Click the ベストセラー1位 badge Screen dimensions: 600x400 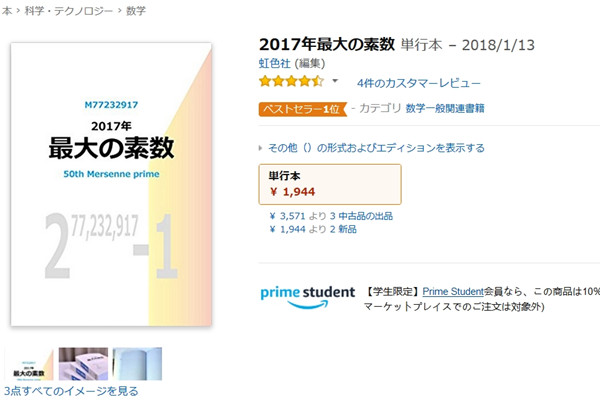tap(302, 109)
